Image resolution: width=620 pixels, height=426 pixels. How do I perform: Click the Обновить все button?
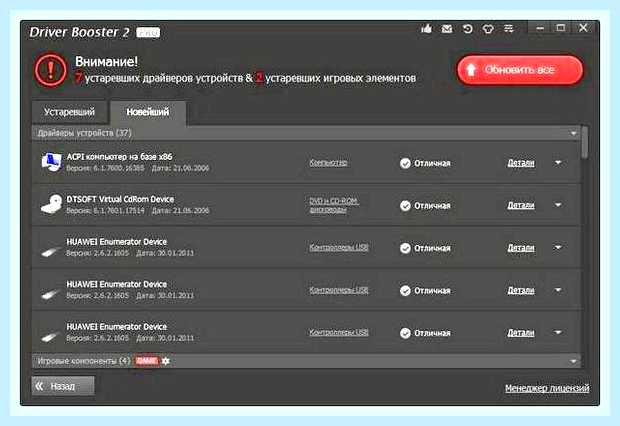click(520, 70)
